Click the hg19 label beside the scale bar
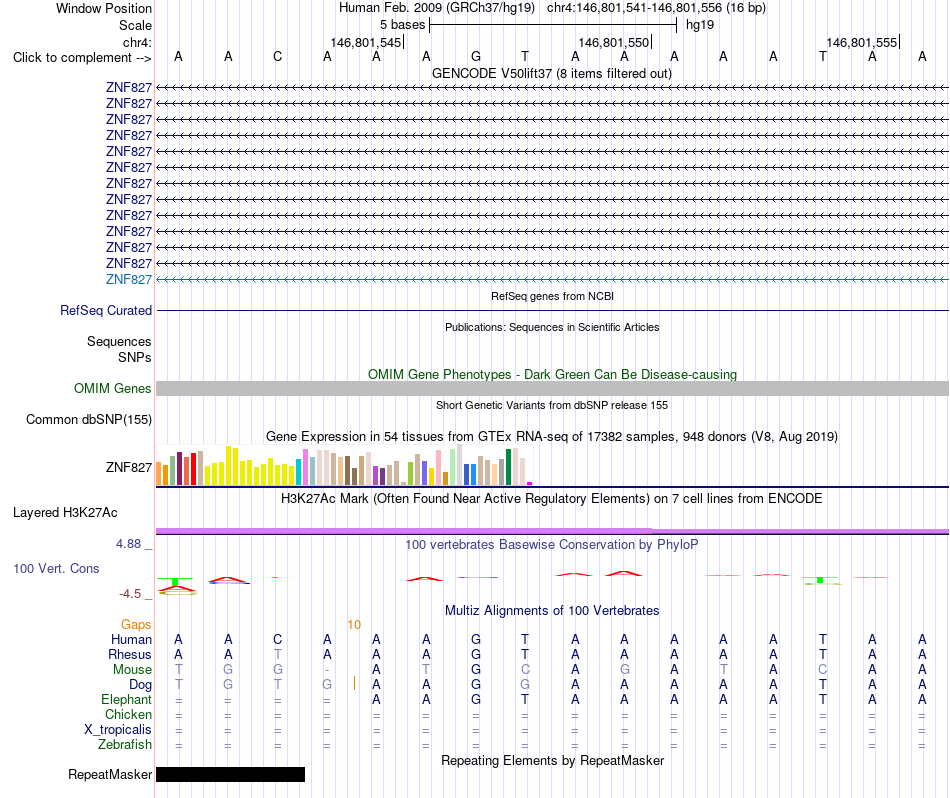Viewport: 950px width, 798px height. 700,25
